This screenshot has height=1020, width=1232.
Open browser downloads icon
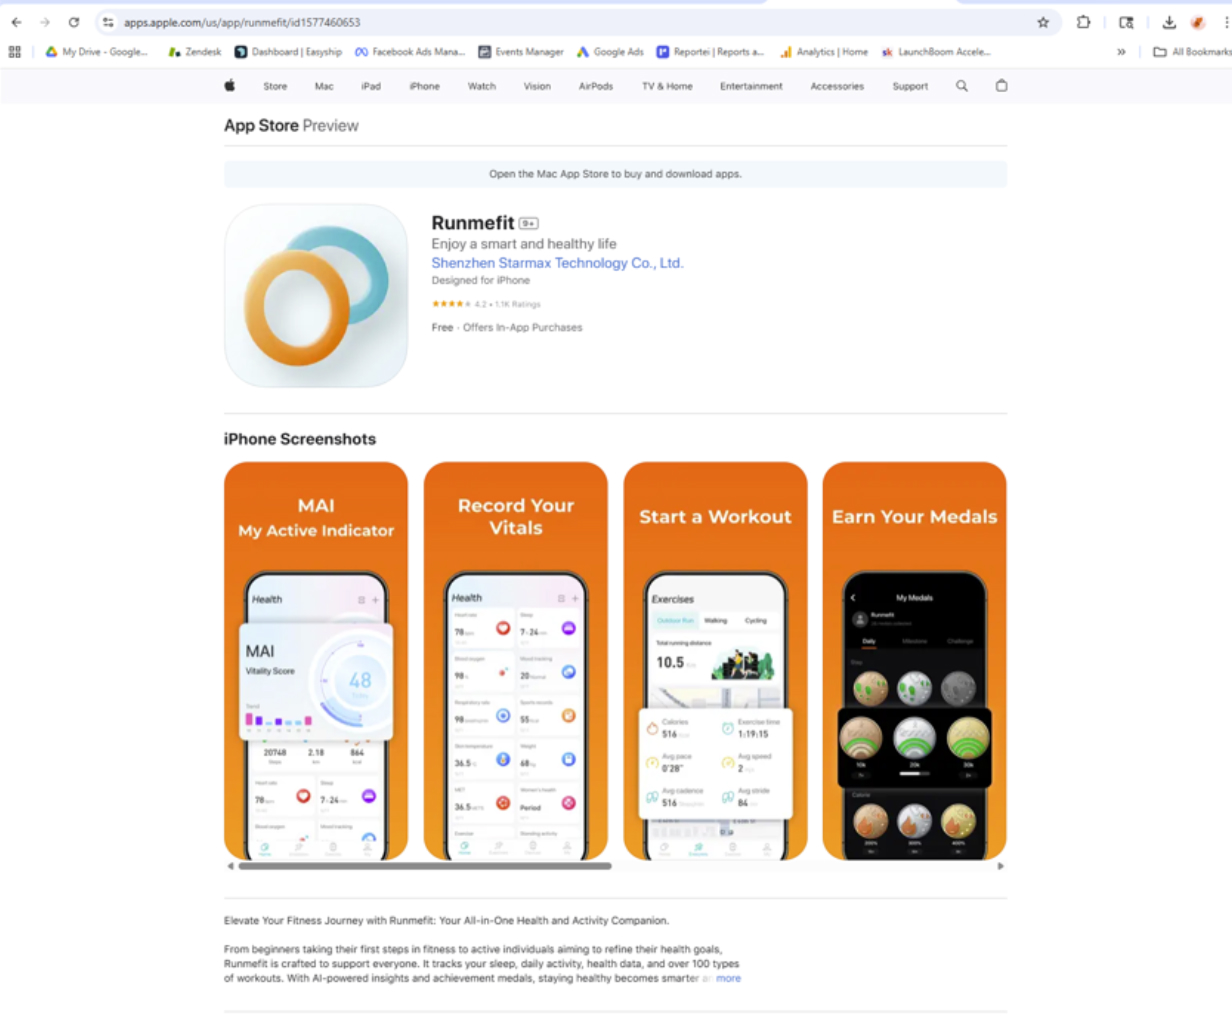[1168, 22]
